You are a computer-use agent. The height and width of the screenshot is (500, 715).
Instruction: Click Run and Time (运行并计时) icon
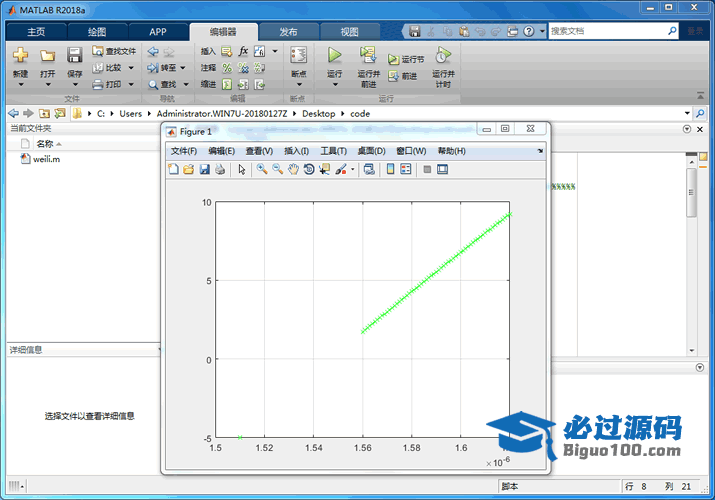[442, 55]
